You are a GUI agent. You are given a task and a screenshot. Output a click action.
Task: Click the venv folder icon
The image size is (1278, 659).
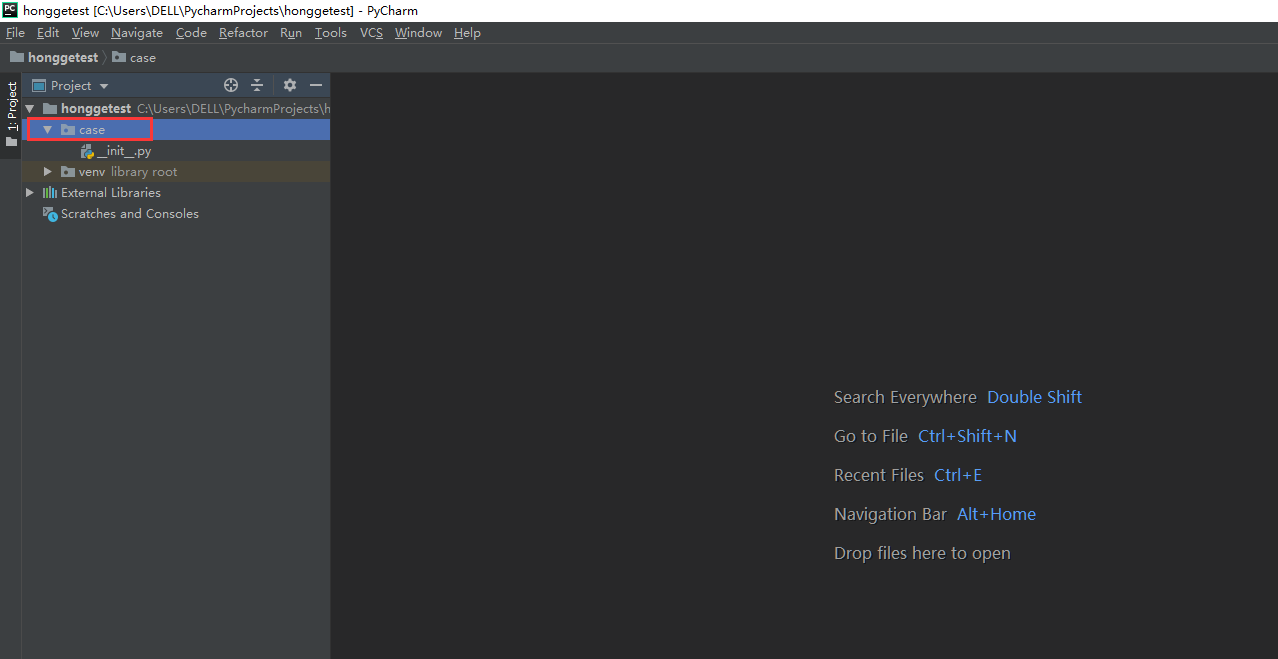(68, 172)
